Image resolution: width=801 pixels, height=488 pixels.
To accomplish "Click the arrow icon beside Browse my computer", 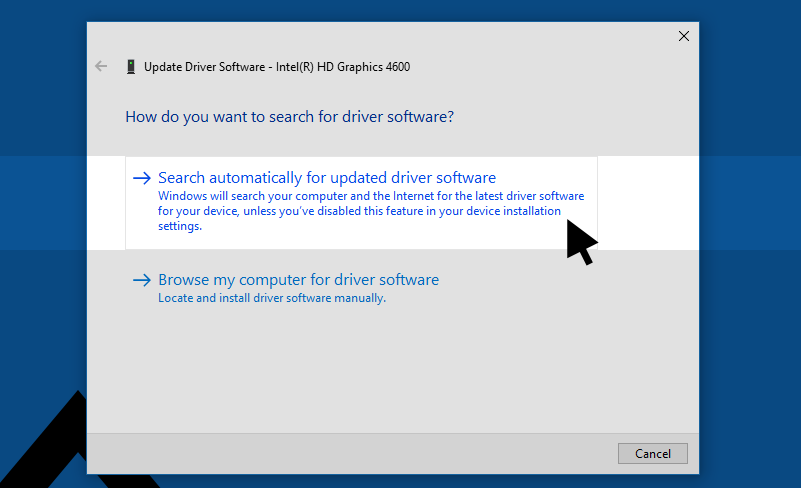I will [x=142, y=280].
